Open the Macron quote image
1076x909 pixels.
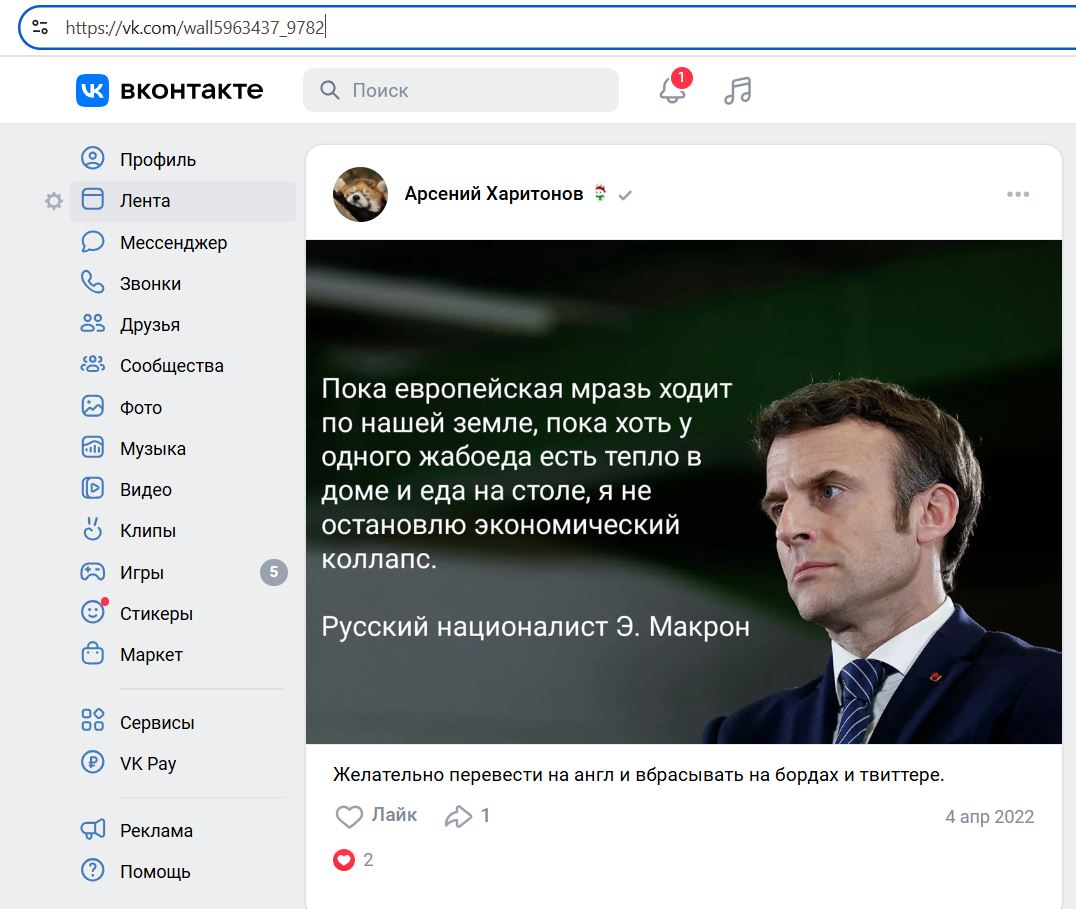click(x=683, y=491)
